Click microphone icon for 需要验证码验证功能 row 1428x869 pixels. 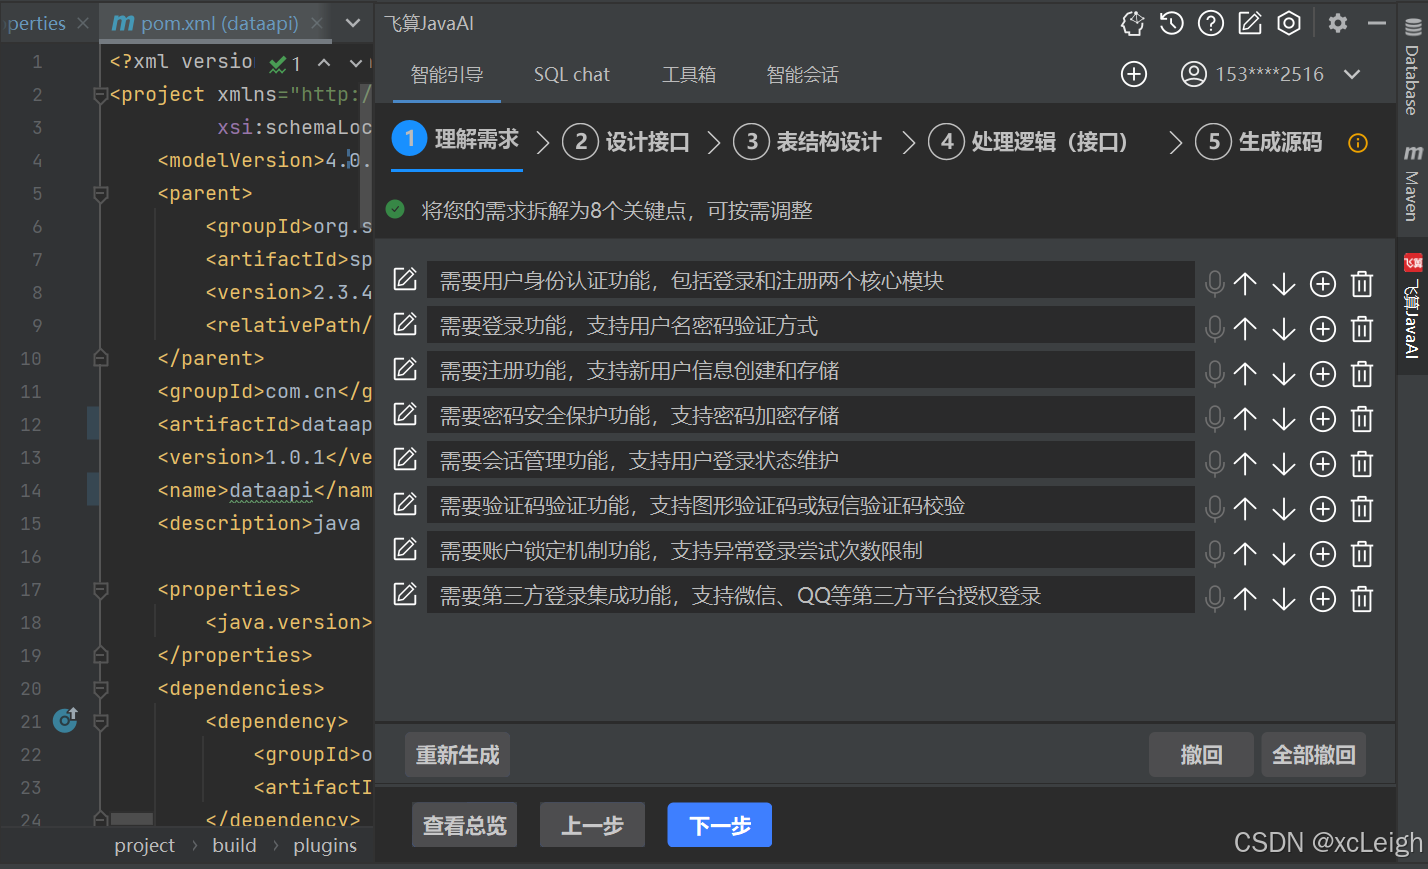[x=1215, y=509]
